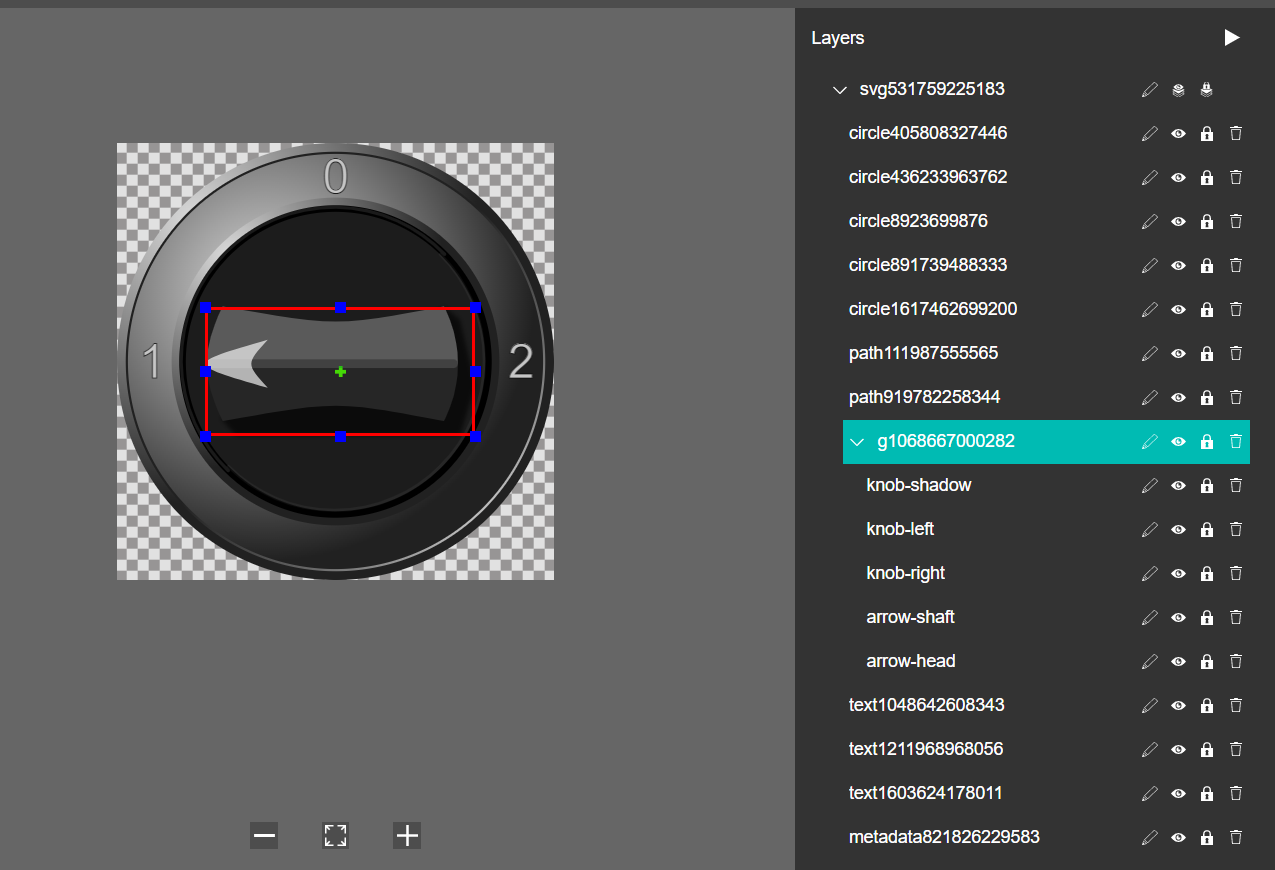Delete the text1211968968056 layer
This screenshot has width=1275, height=870.
[x=1236, y=749]
